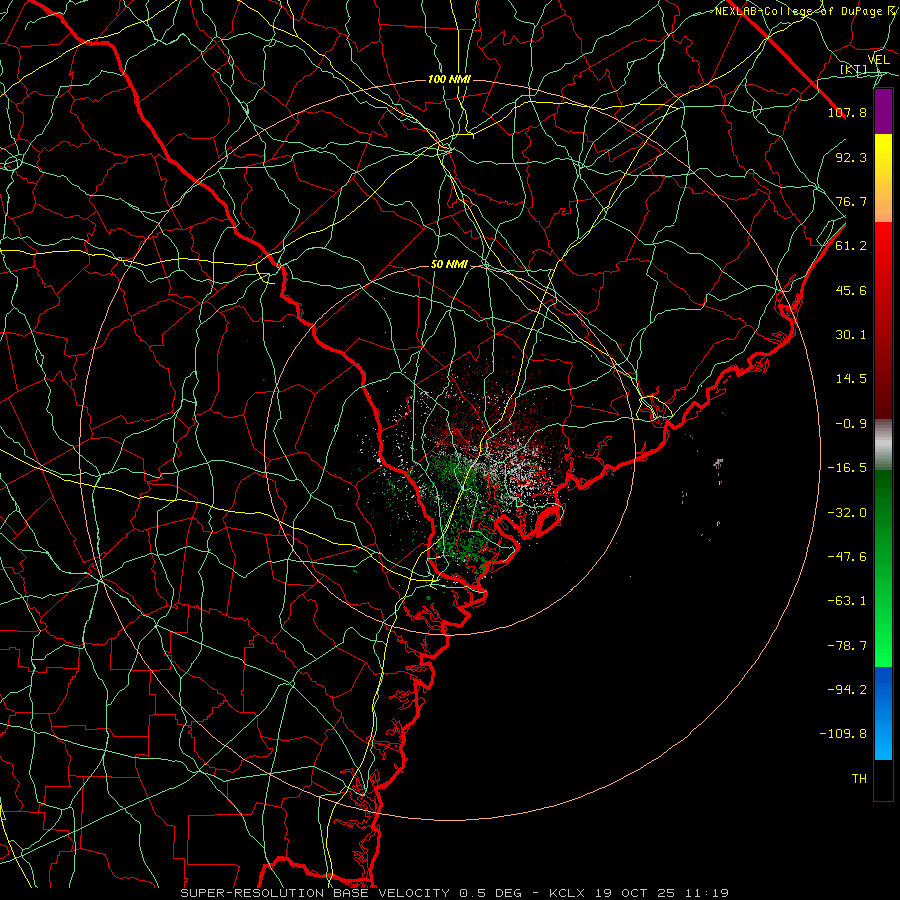Click the [KT] units label
900x900 pixels.
click(x=853, y=70)
